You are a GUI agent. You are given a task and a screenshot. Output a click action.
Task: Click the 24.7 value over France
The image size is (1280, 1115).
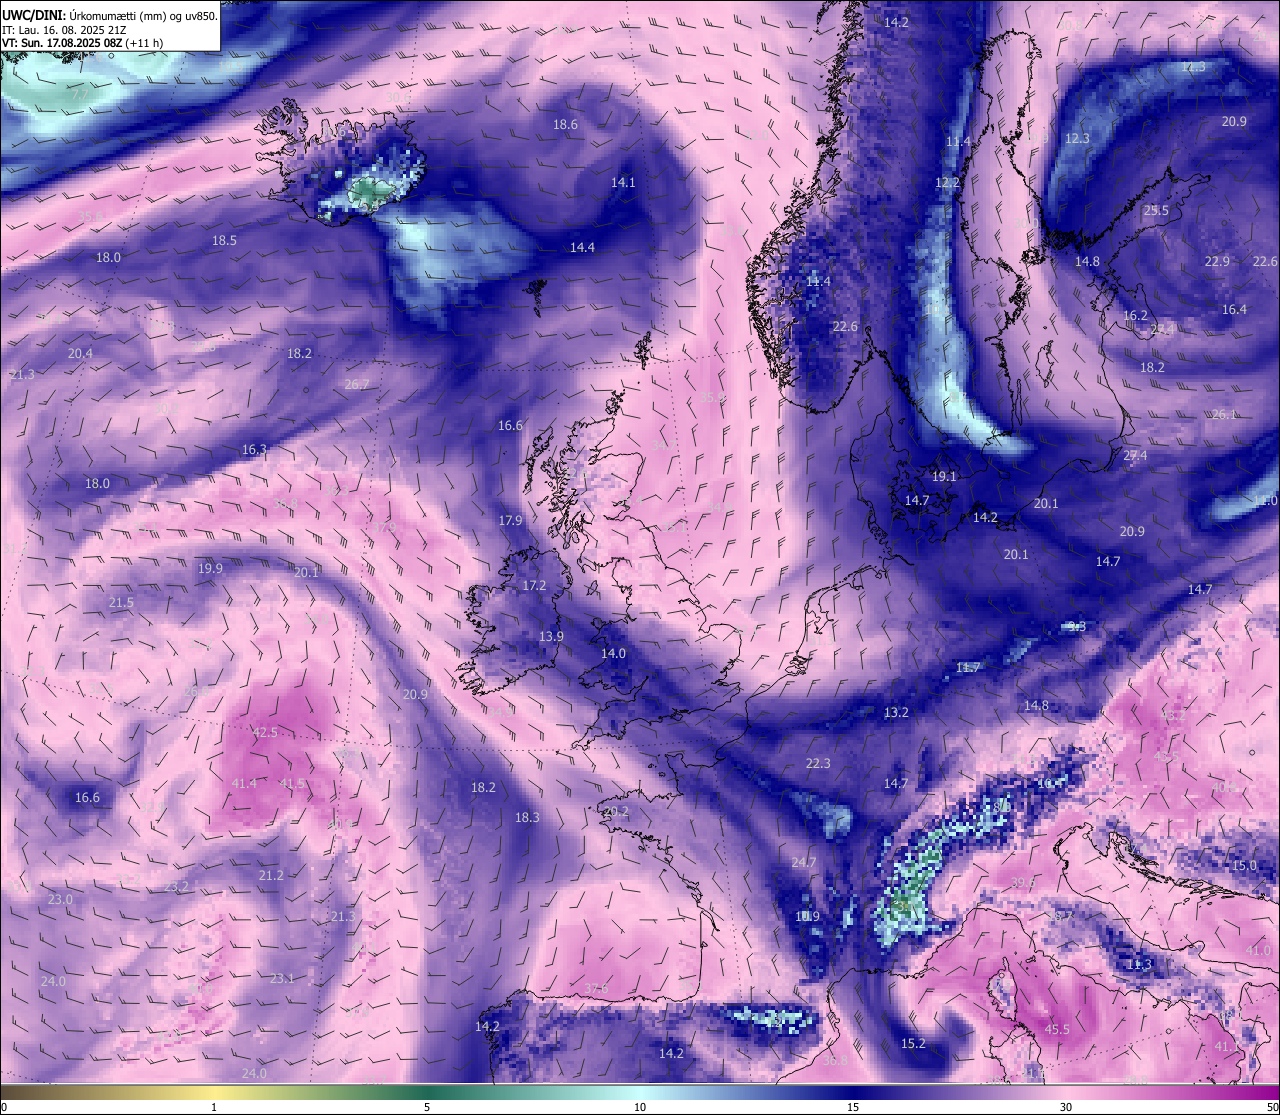(804, 862)
